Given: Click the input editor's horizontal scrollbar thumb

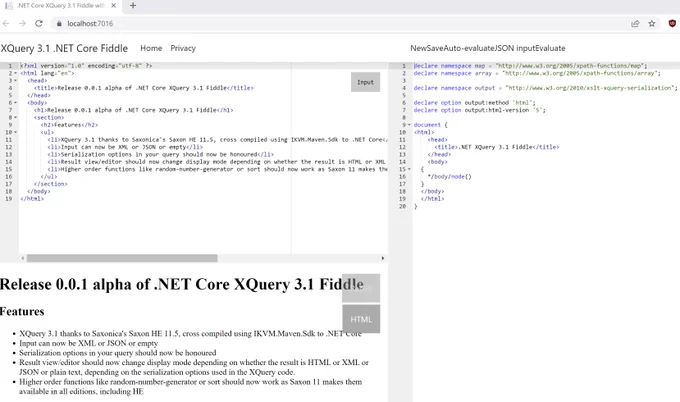Looking at the screenshot, I should tap(122, 258).
